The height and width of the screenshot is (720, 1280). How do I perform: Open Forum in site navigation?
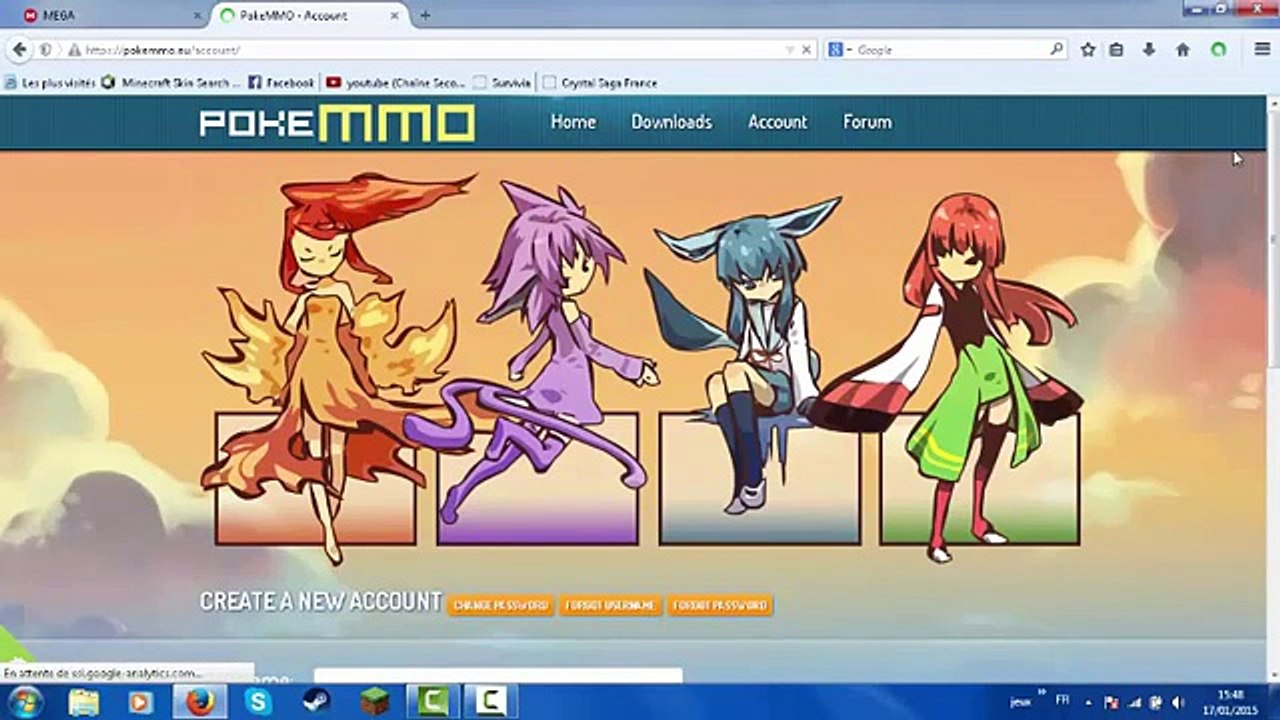[x=867, y=122]
